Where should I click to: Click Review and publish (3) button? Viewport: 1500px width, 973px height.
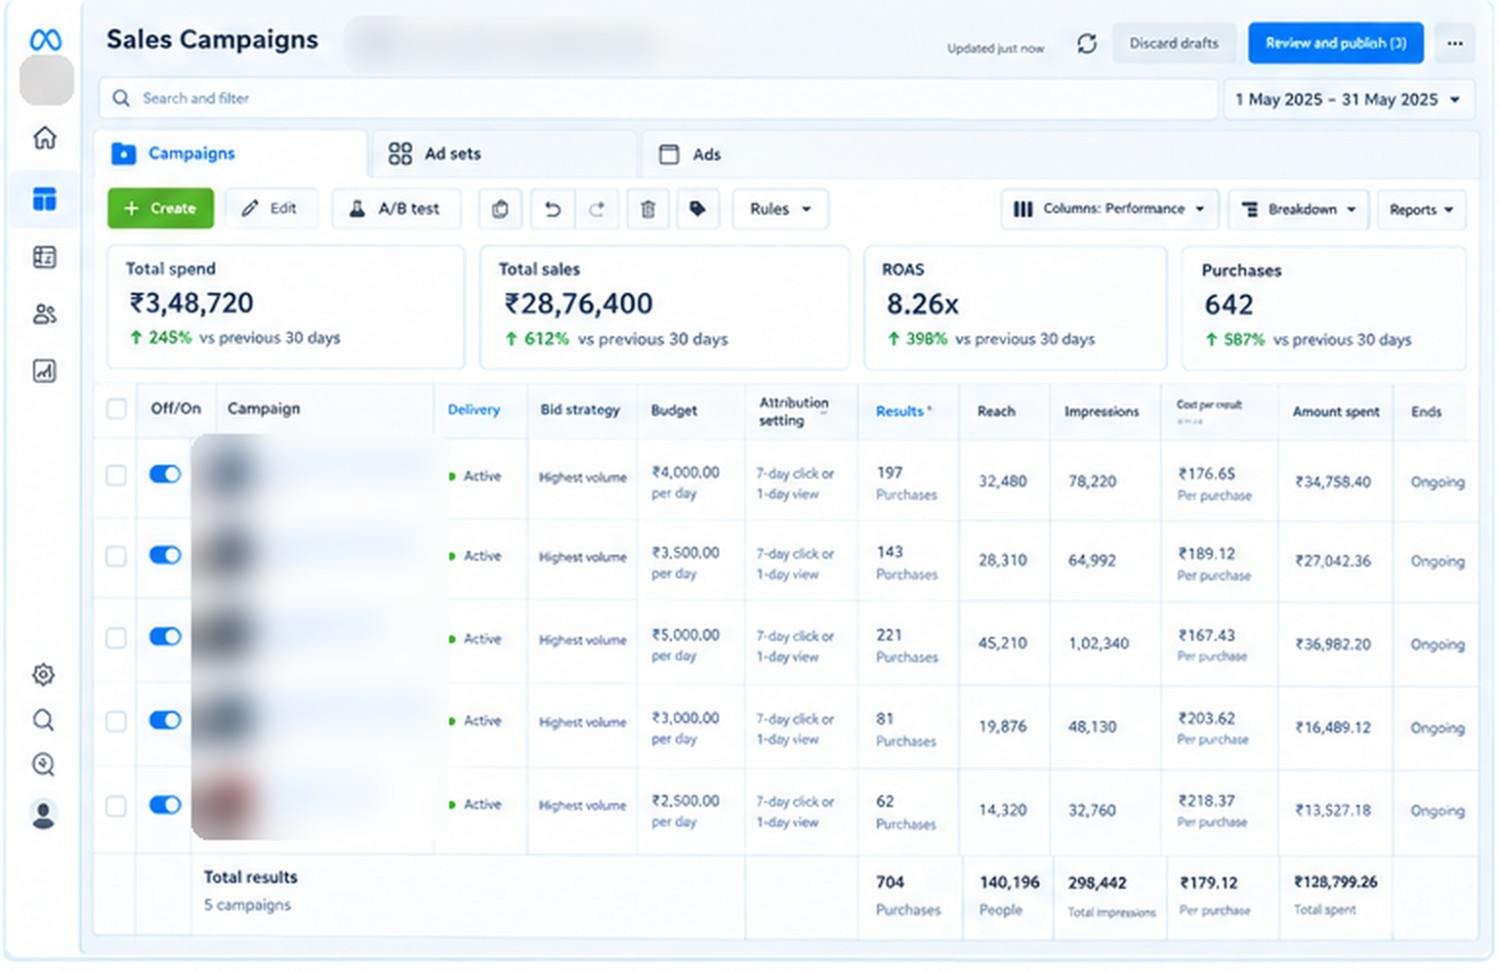tap(1336, 43)
